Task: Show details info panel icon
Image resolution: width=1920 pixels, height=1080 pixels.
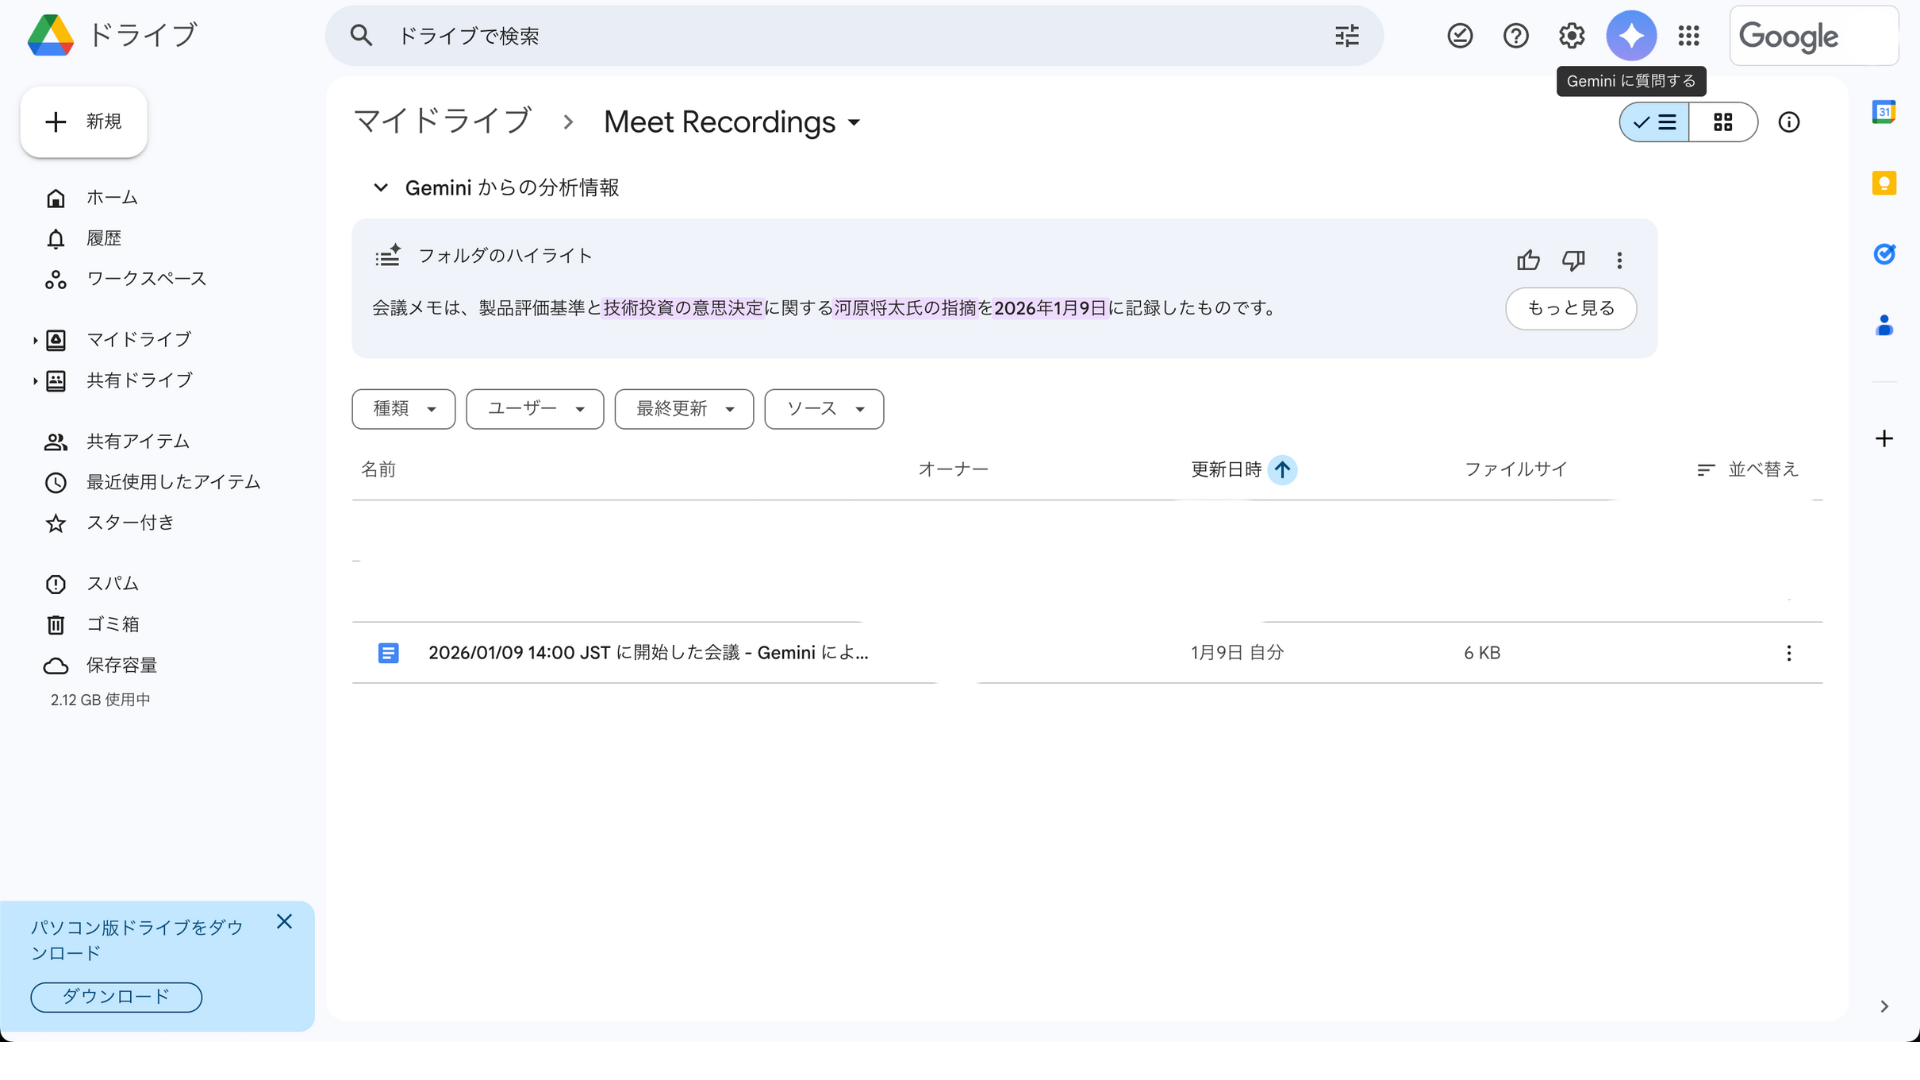Action: tap(1789, 122)
